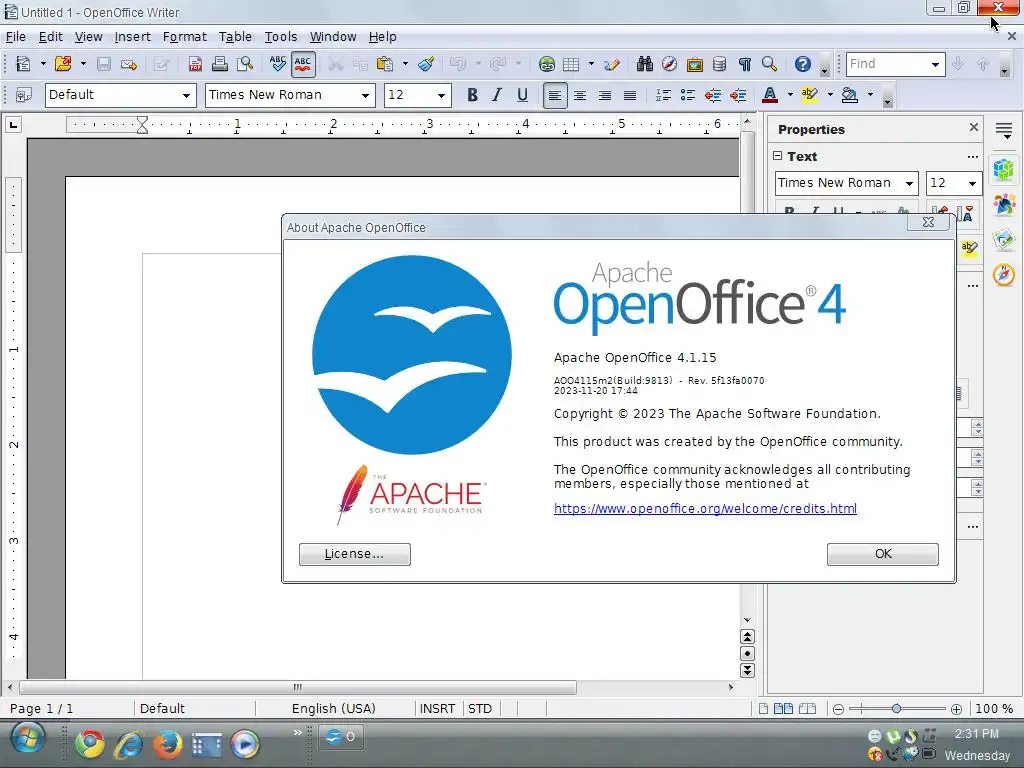Toggle Nonprinting Characters pilcrow
The height and width of the screenshot is (768, 1024).
(x=744, y=64)
